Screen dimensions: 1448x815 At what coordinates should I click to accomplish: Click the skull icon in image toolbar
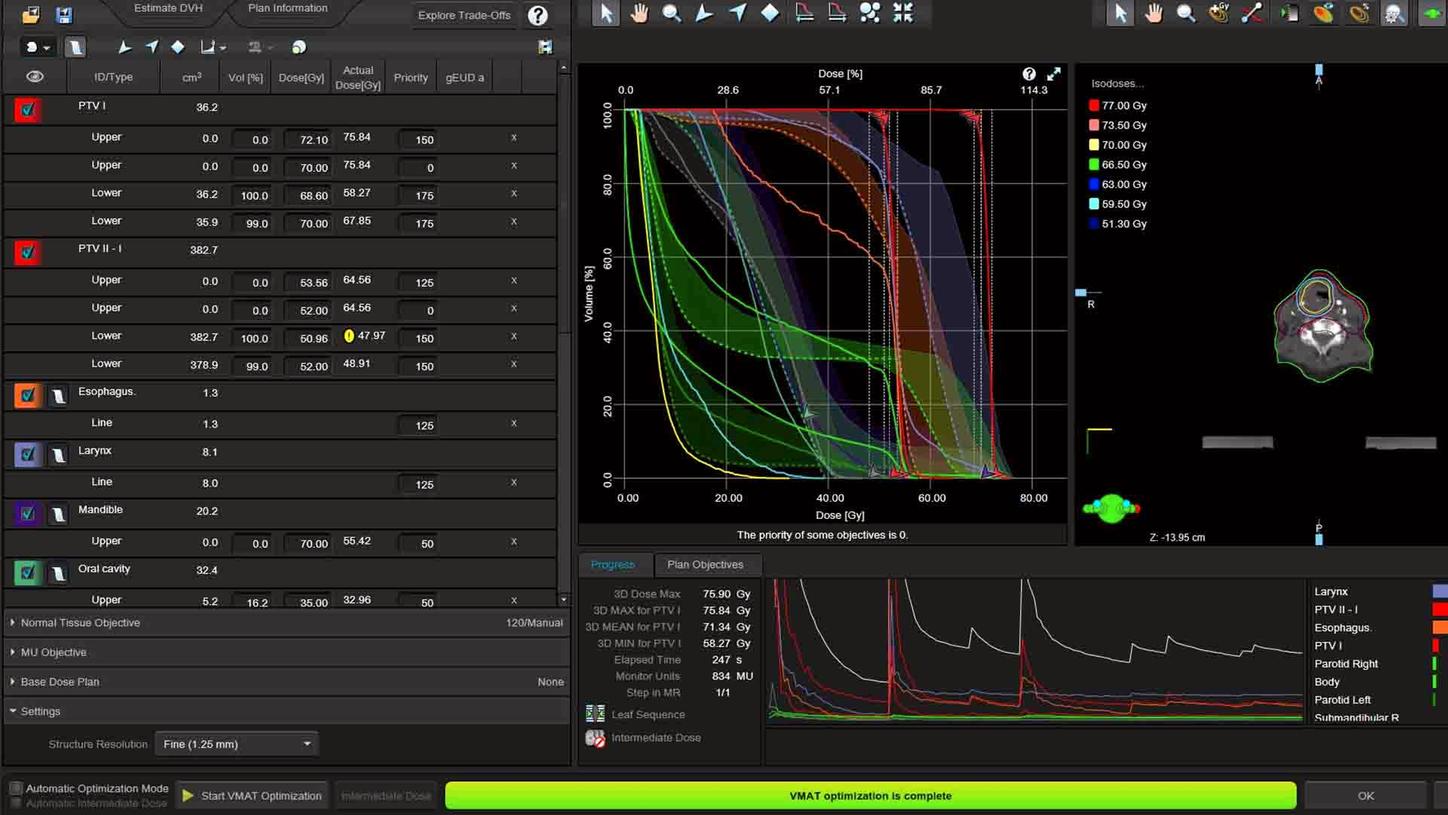pyautogui.click(x=1394, y=13)
